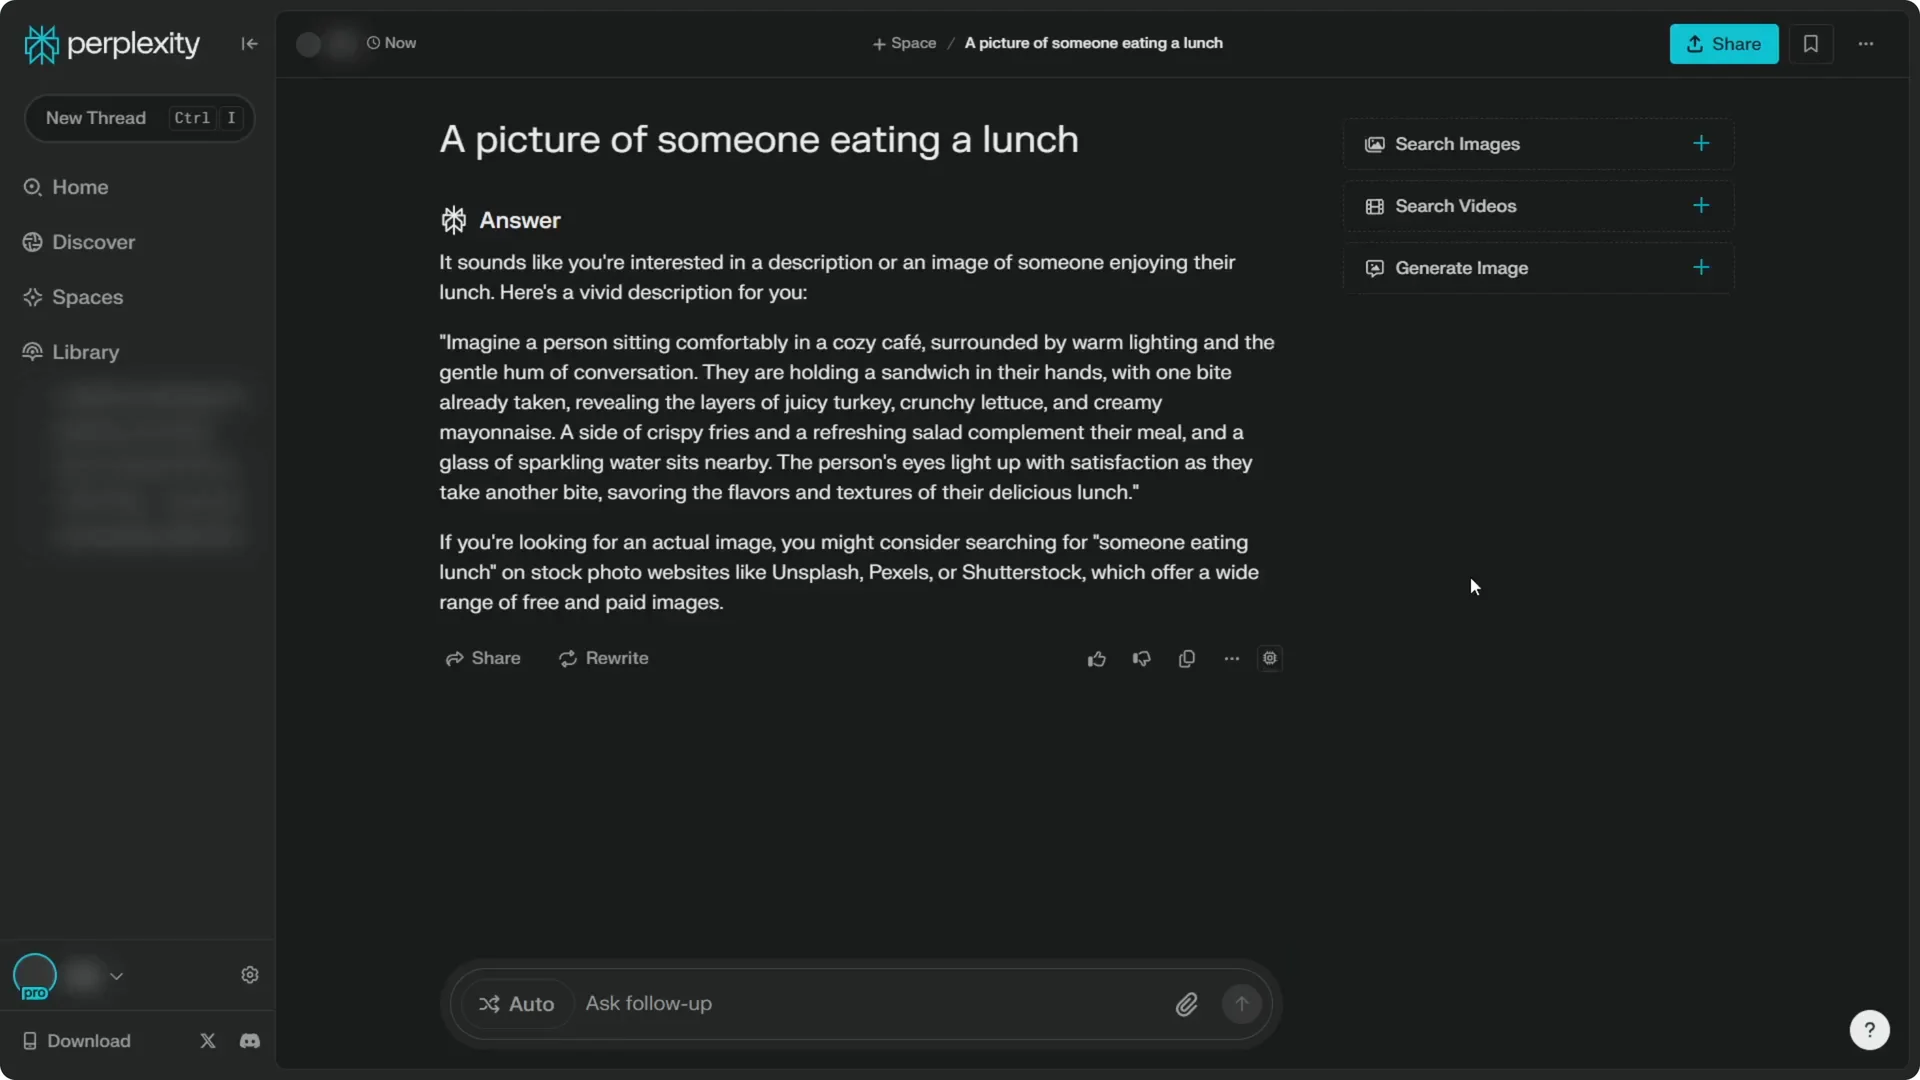
Task: Open the X (Twitter) icon link
Action: (x=208, y=1041)
